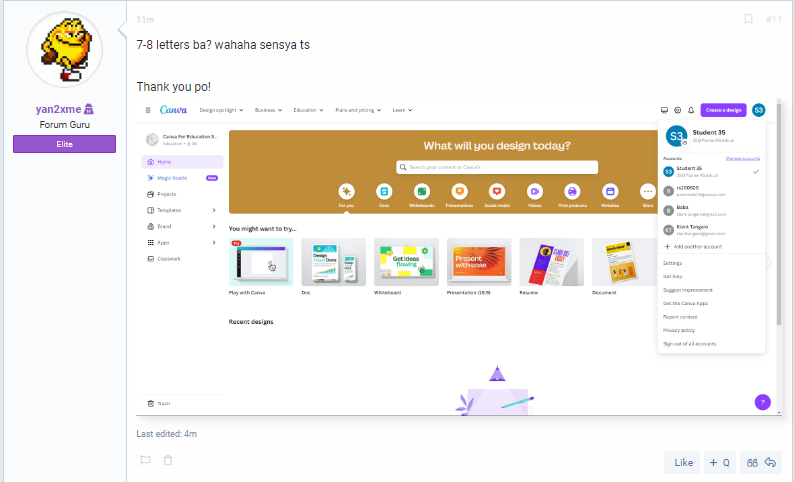Screen dimensions: 794x482
Task: Click the S3 avatar in the Canva header
Action: click(x=758, y=110)
